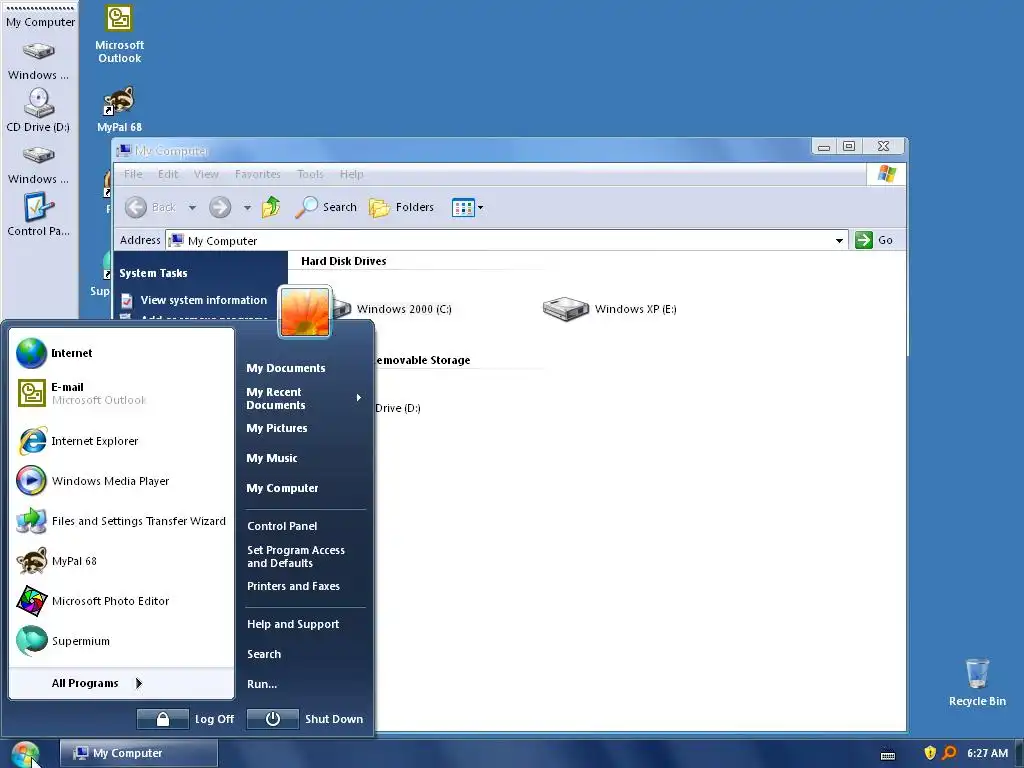Screen dimensions: 1024x768
Task: Open Help and Support
Action: pos(293,624)
